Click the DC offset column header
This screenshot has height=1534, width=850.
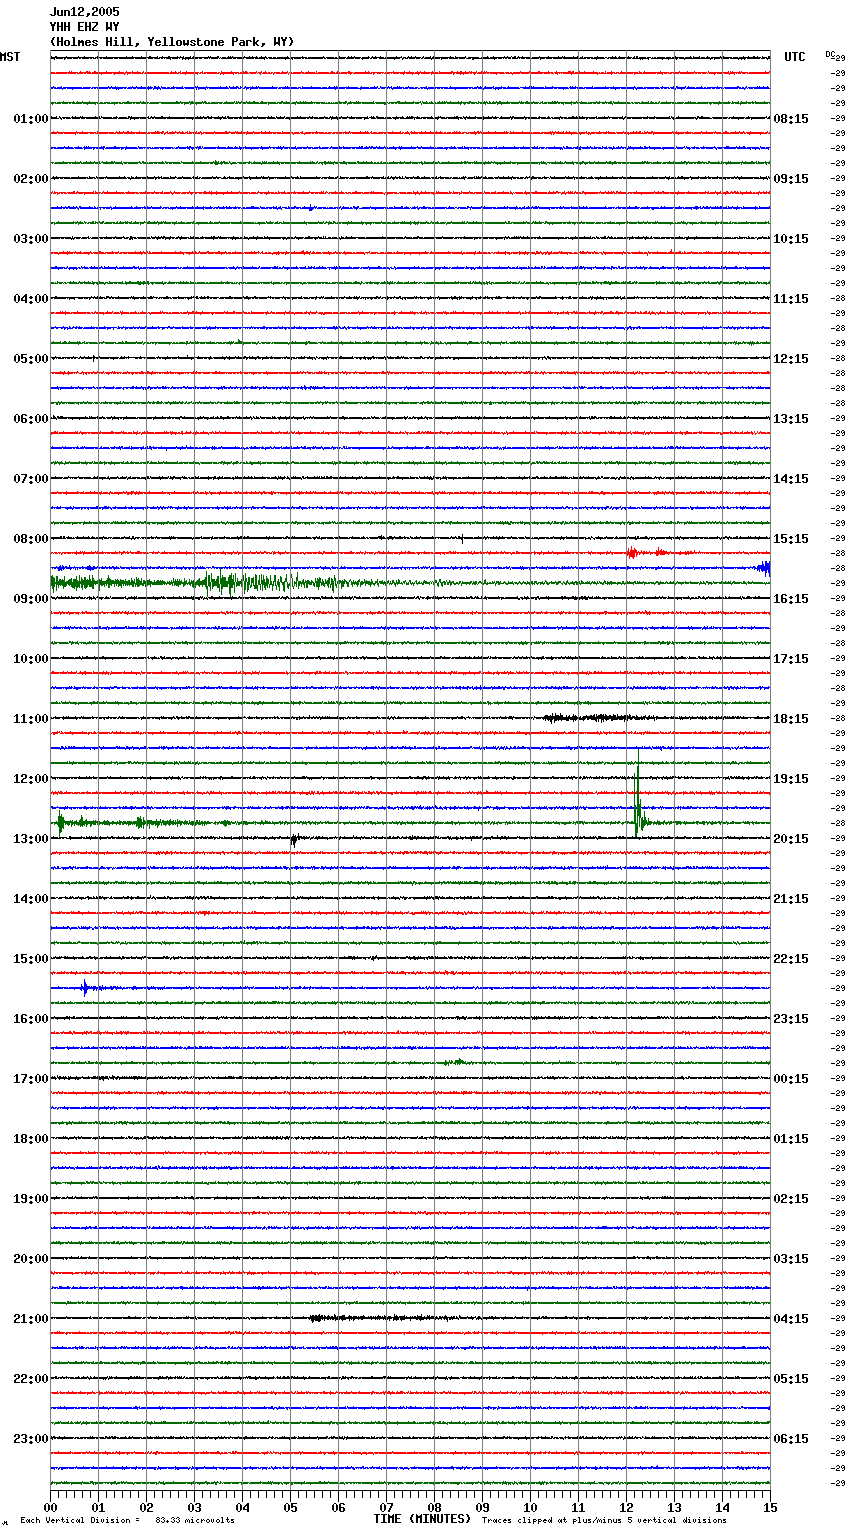coord(830,54)
